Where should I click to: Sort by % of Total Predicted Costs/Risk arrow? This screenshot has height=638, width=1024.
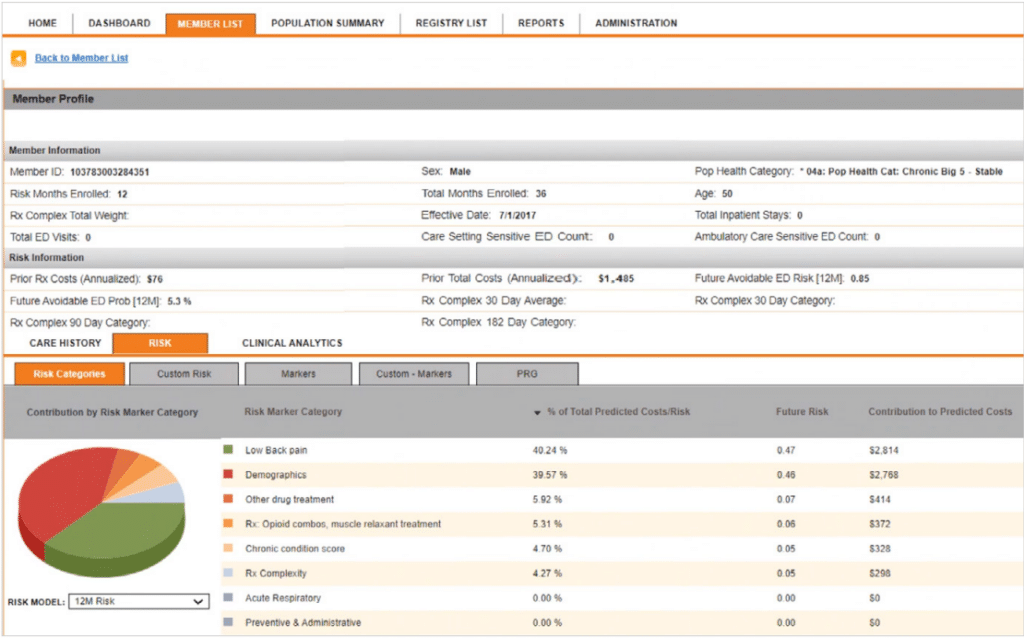pyautogui.click(x=537, y=413)
